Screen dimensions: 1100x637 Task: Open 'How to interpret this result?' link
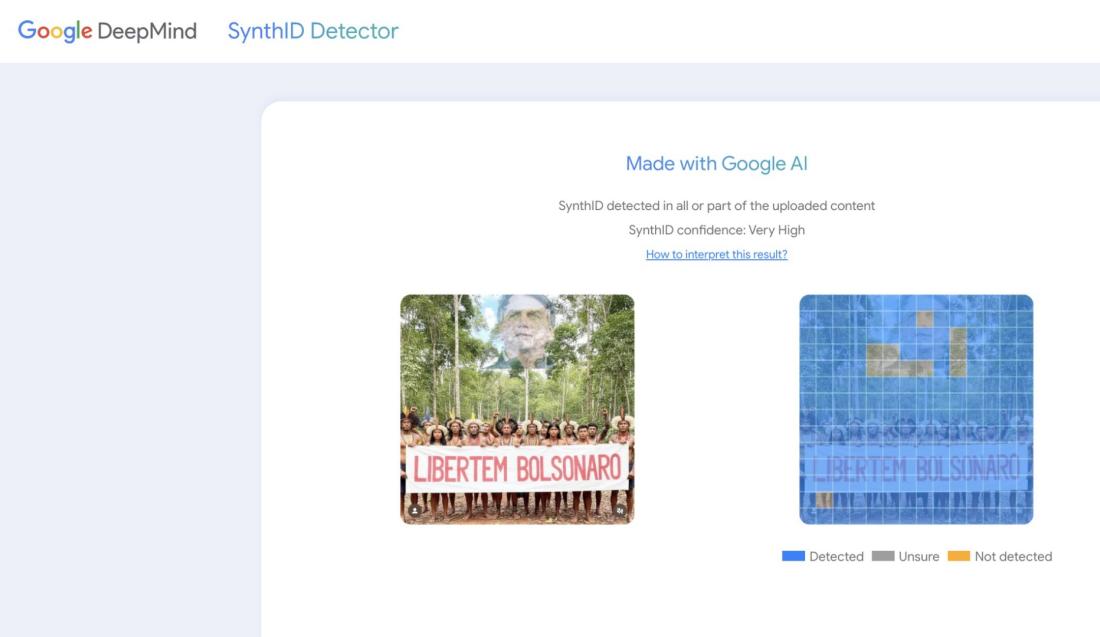pyautogui.click(x=716, y=255)
